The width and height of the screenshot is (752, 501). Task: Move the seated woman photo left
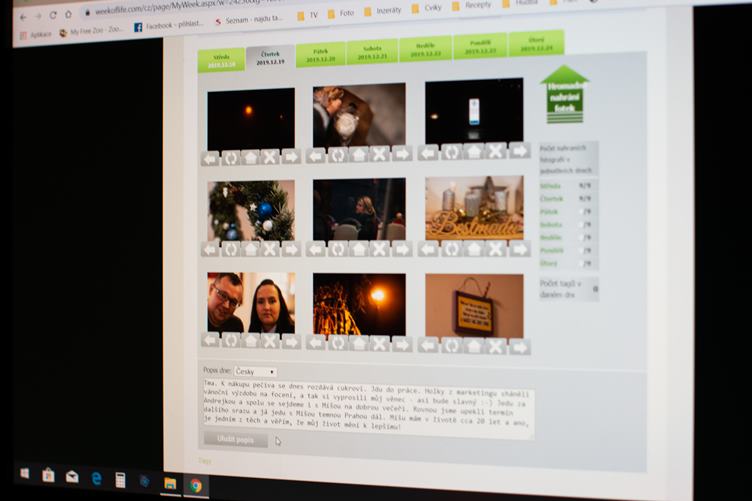316,249
